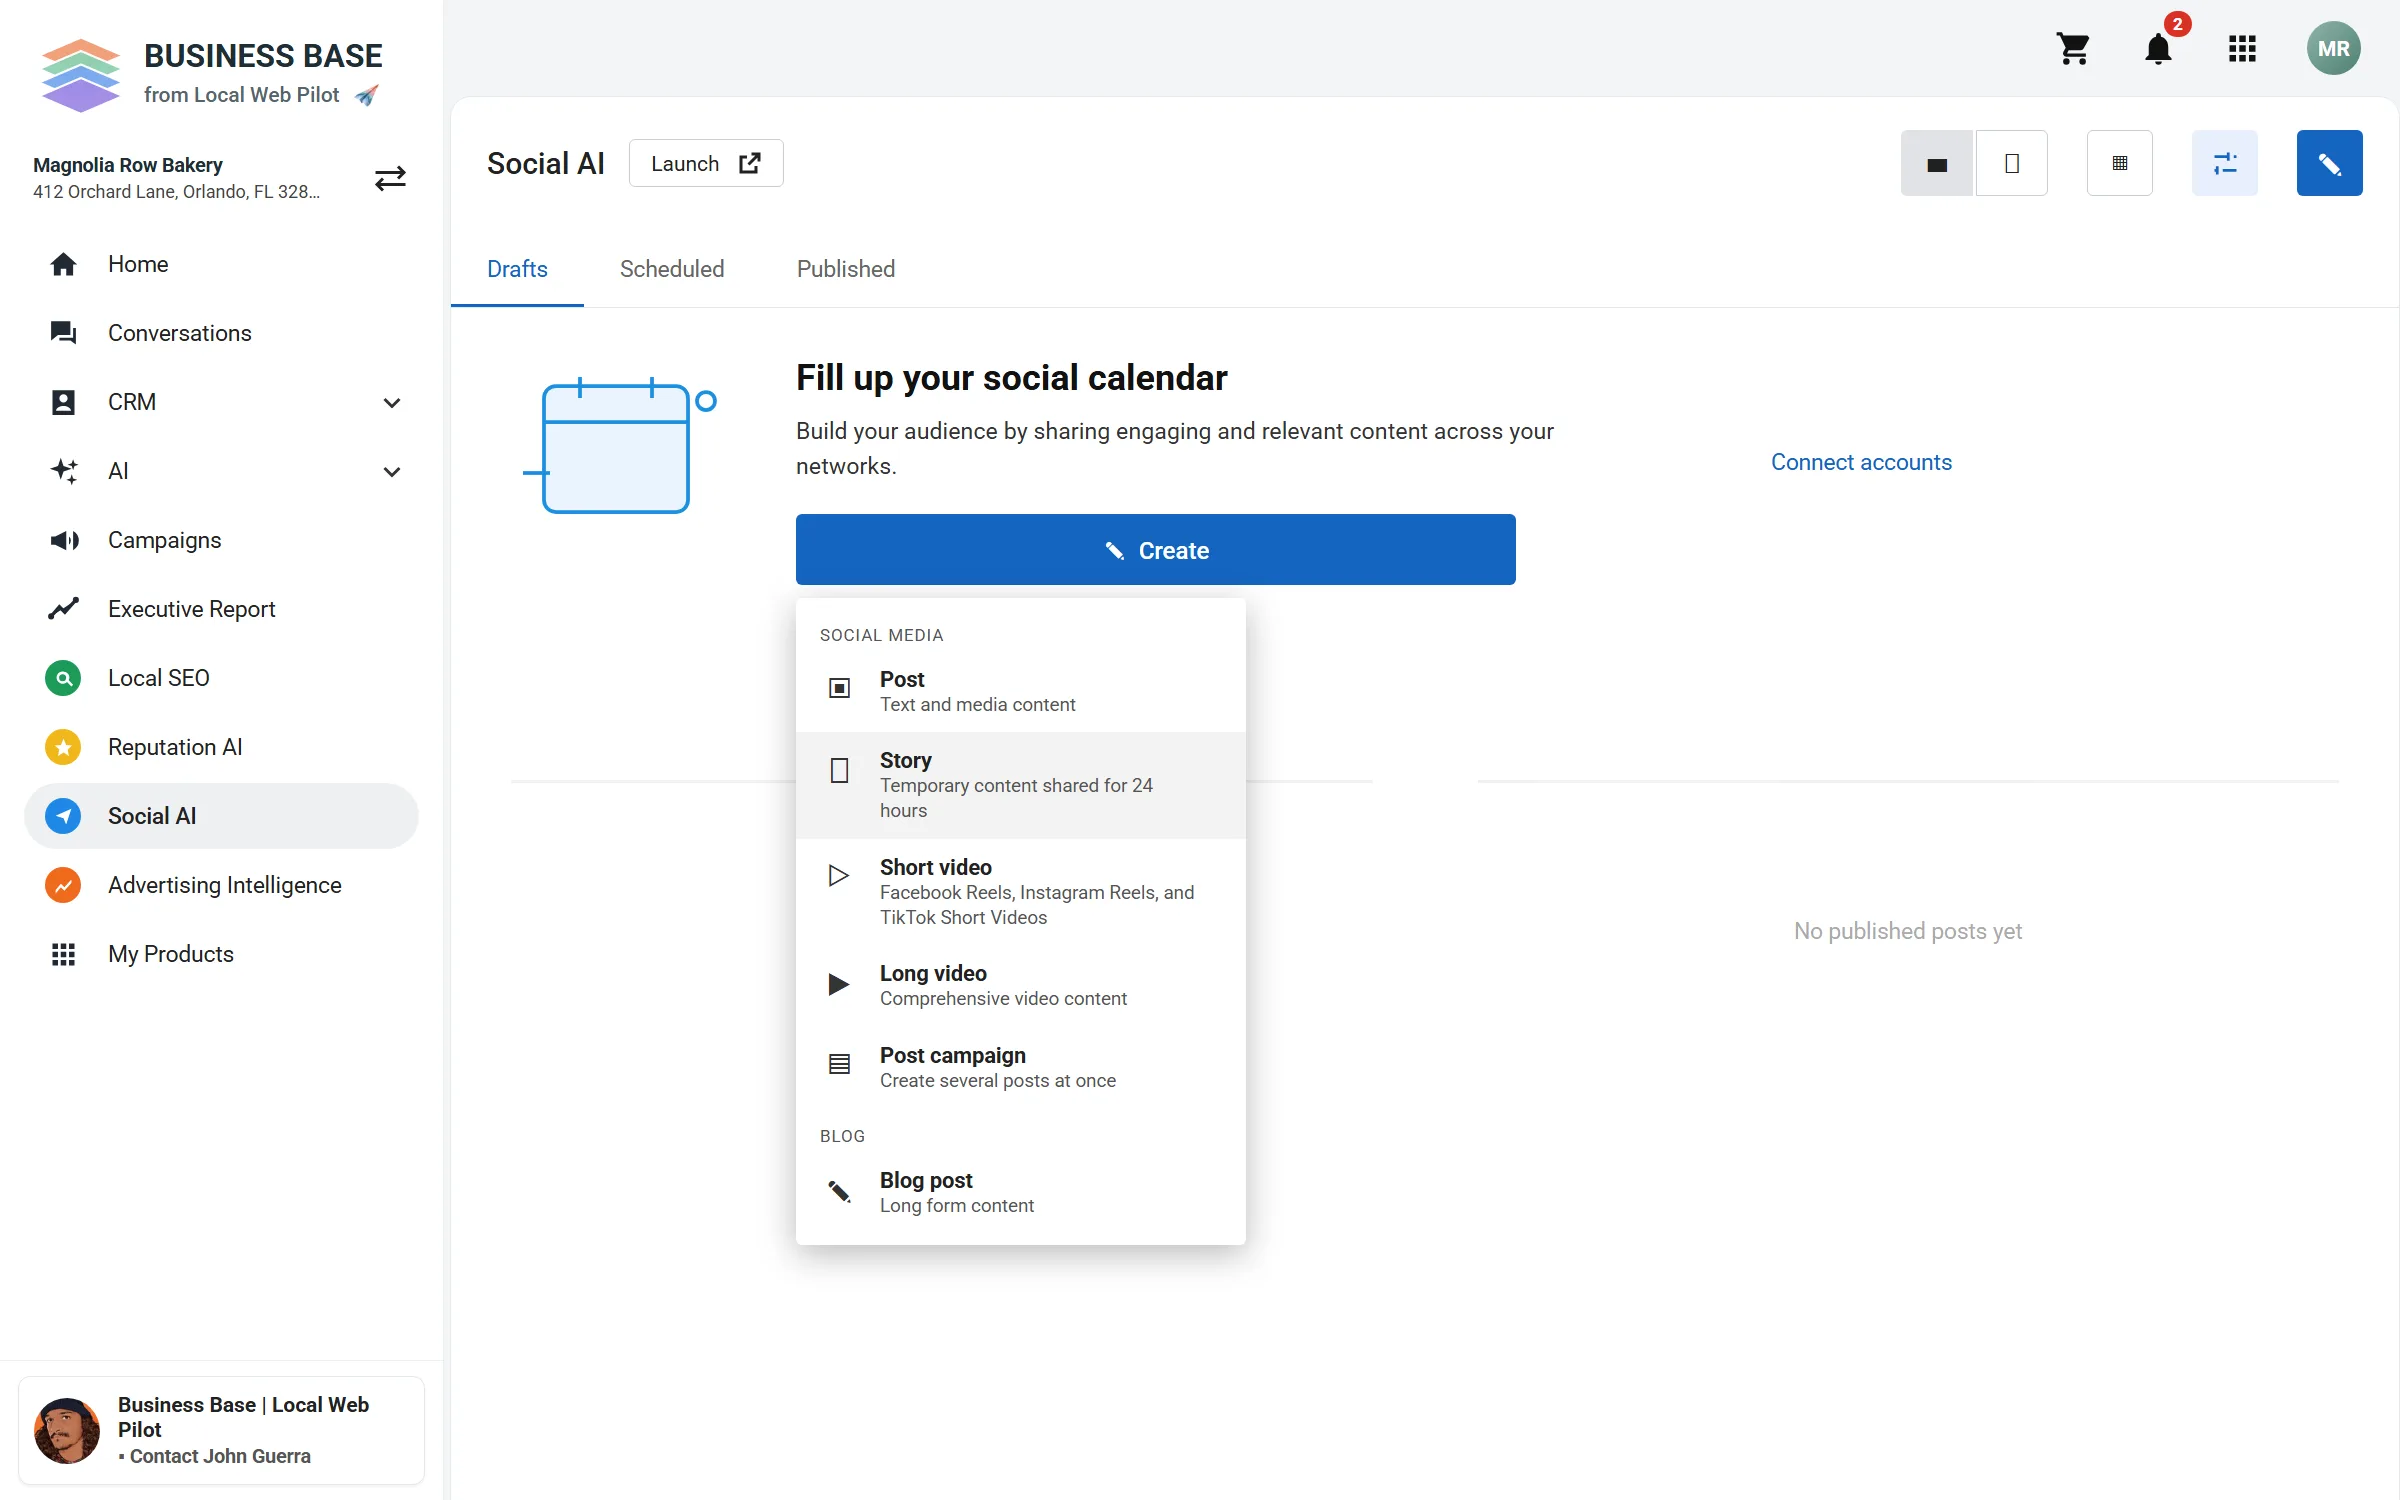Screen dimensions: 2400x1500
Task: Open MR user avatar menu
Action: tap(2333, 48)
